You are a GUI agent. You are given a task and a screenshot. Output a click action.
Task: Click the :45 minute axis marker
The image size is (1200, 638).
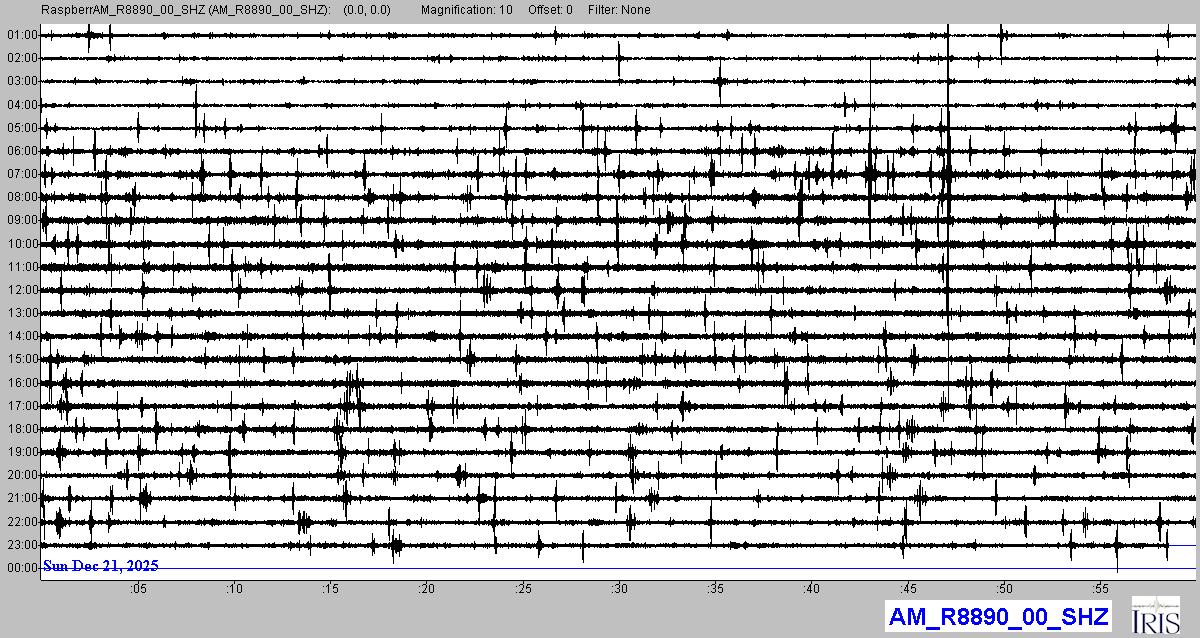point(908,589)
